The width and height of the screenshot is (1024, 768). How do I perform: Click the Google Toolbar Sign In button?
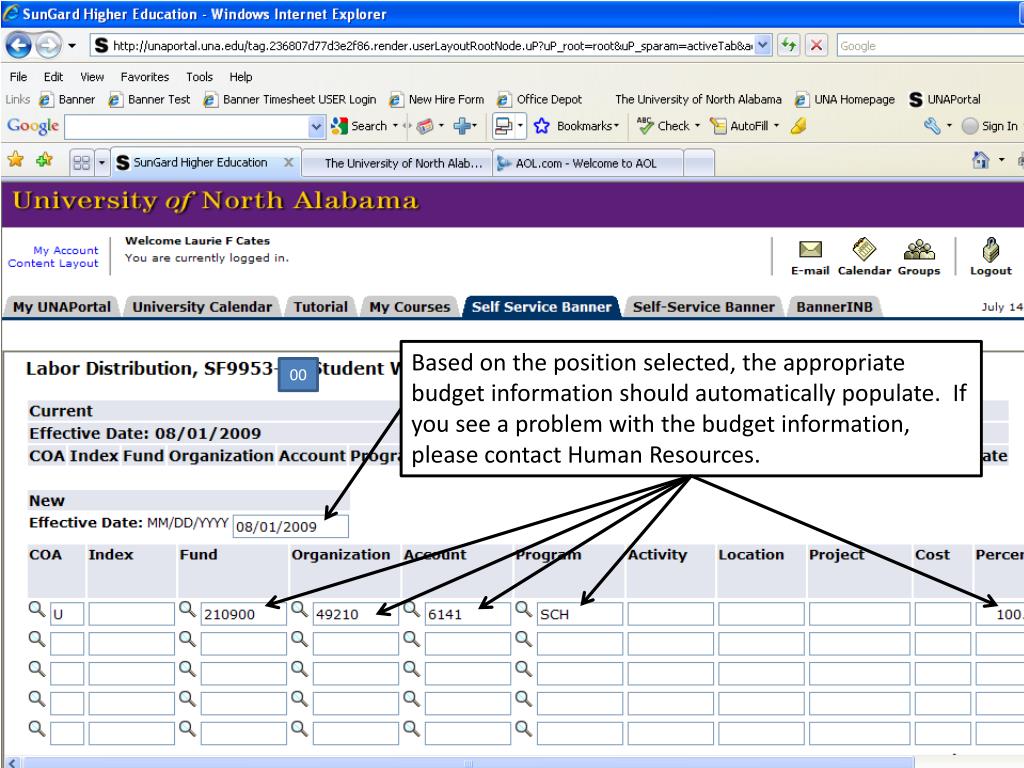click(990, 126)
